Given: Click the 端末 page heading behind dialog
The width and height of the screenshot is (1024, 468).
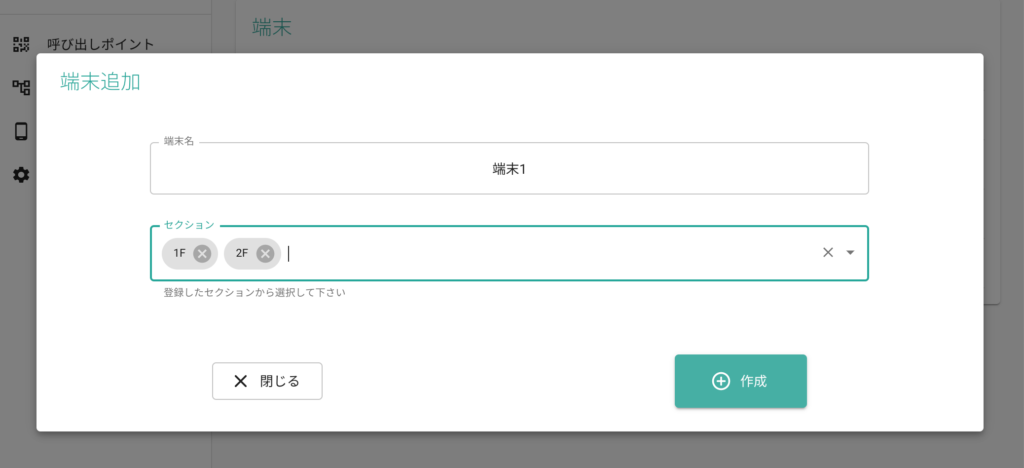Looking at the screenshot, I should (272, 27).
